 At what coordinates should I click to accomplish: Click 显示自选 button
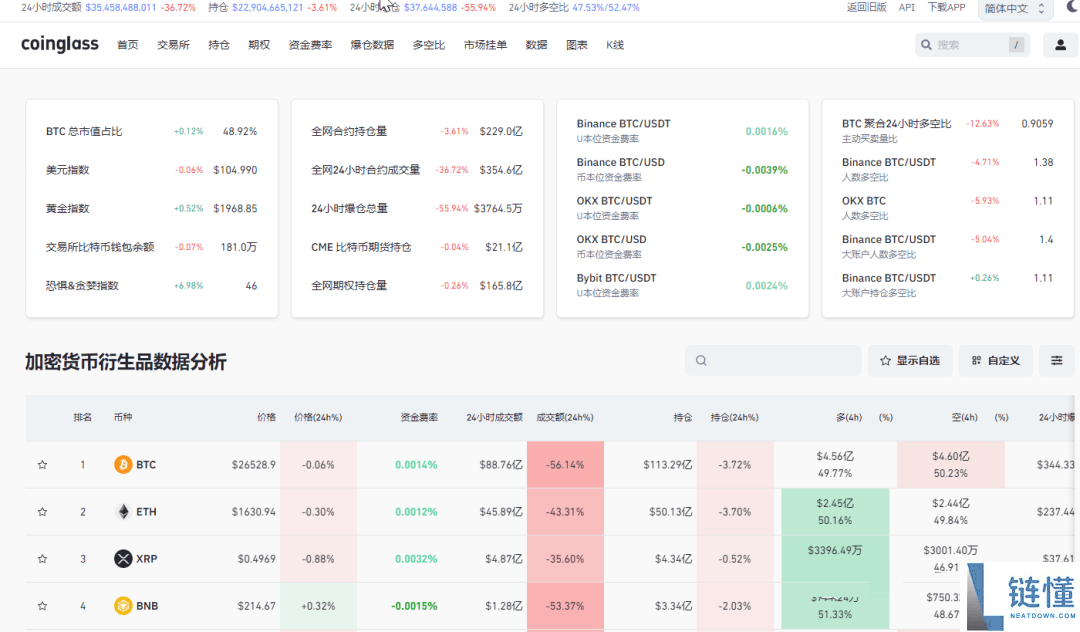910,361
